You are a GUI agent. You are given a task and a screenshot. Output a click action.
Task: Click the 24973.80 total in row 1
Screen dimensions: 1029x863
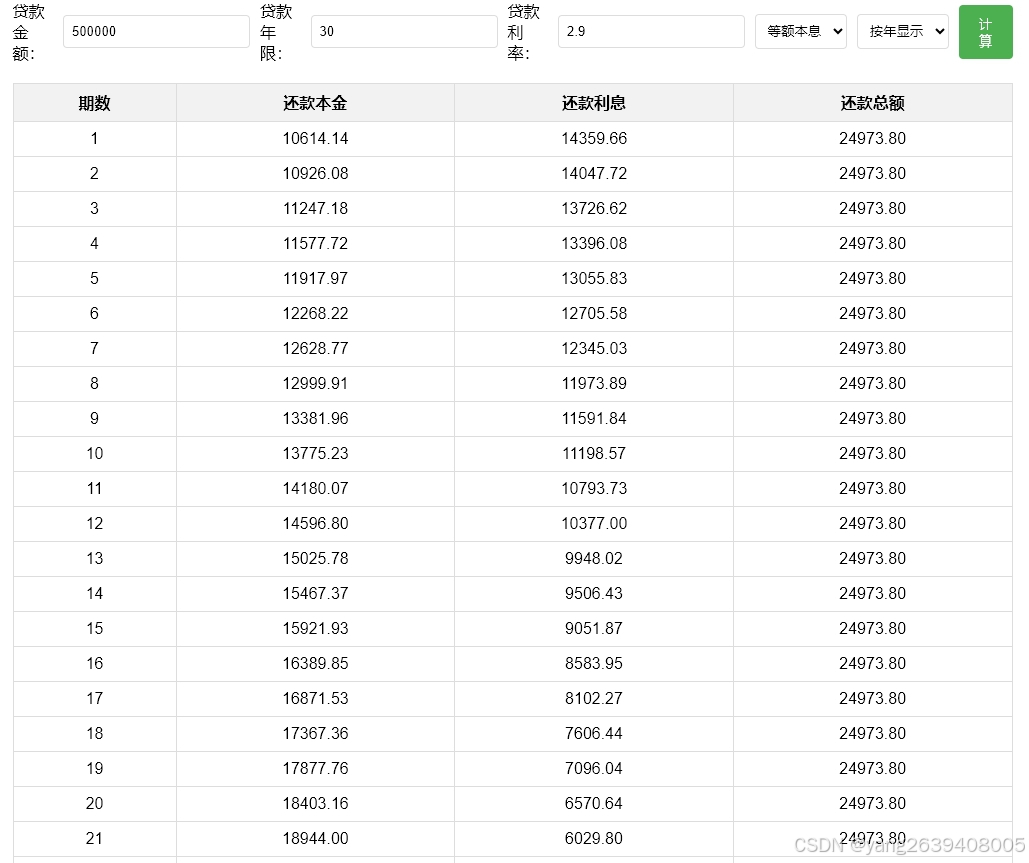pyautogui.click(x=872, y=138)
